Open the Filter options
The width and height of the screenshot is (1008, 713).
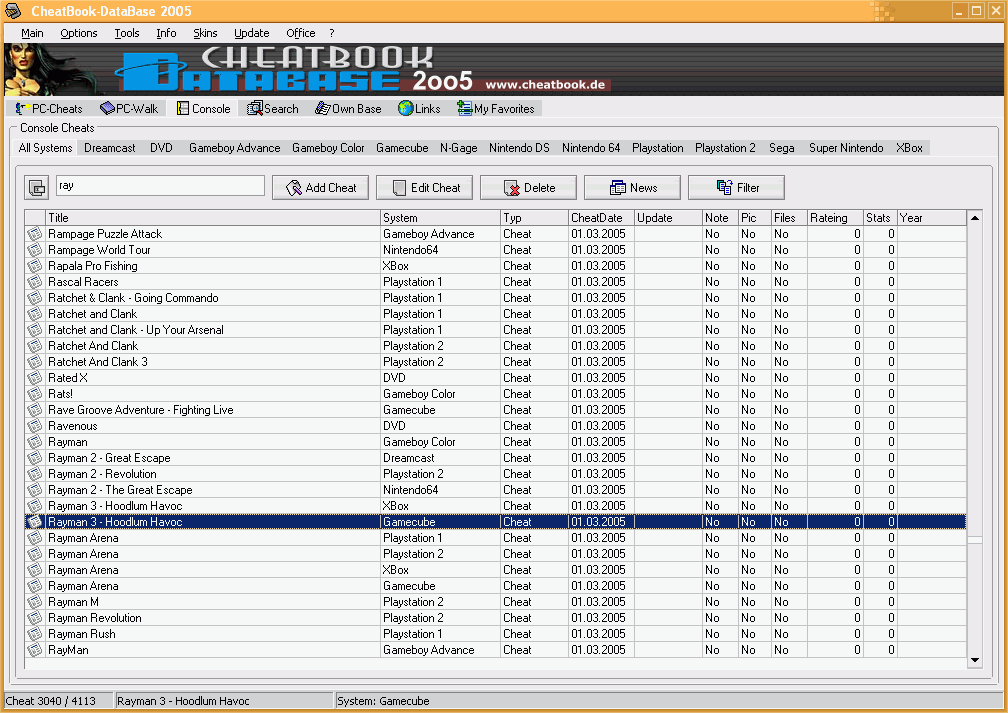[737, 187]
